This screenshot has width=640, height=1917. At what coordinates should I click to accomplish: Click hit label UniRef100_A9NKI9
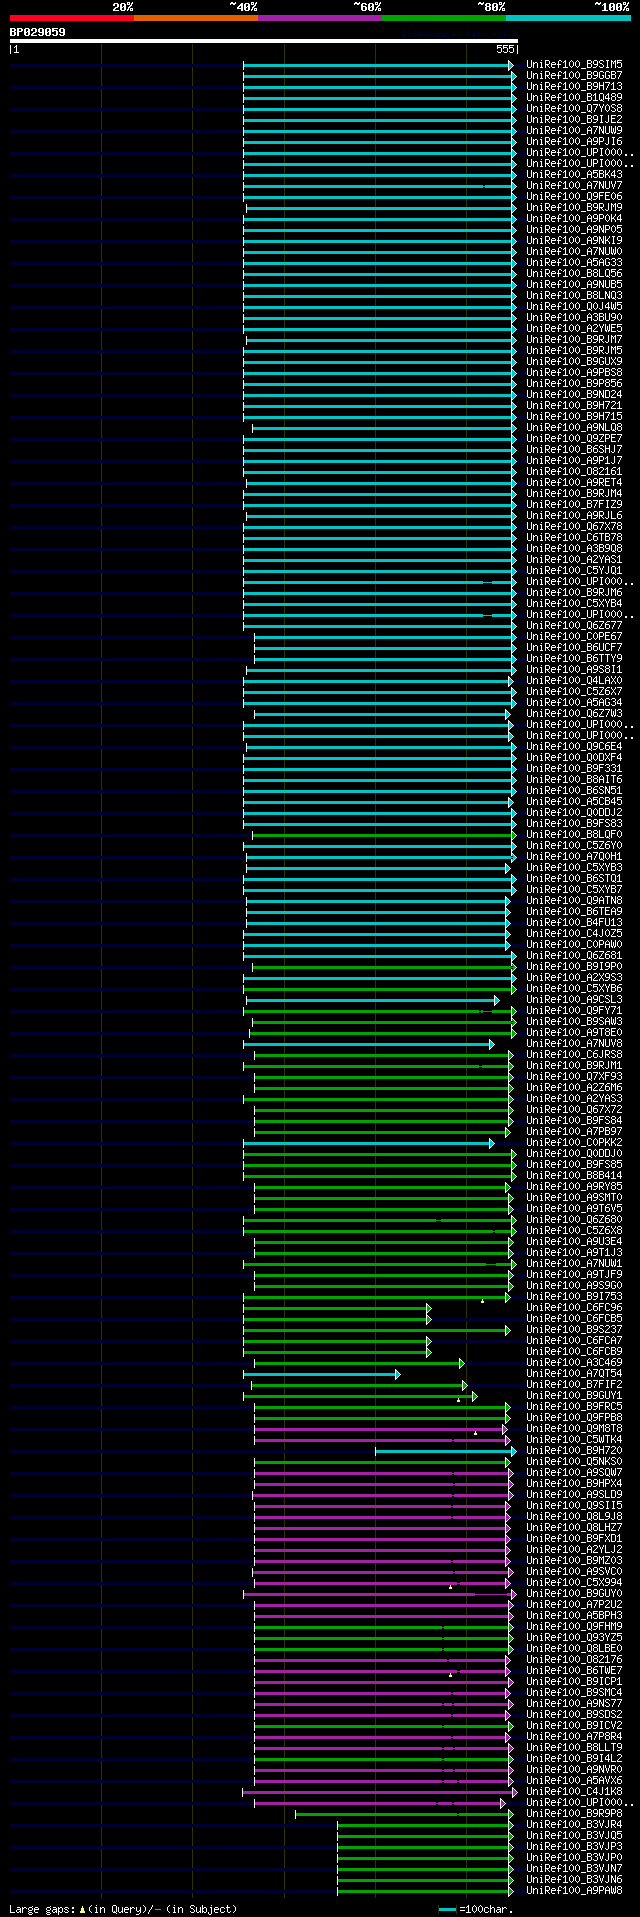click(574, 241)
